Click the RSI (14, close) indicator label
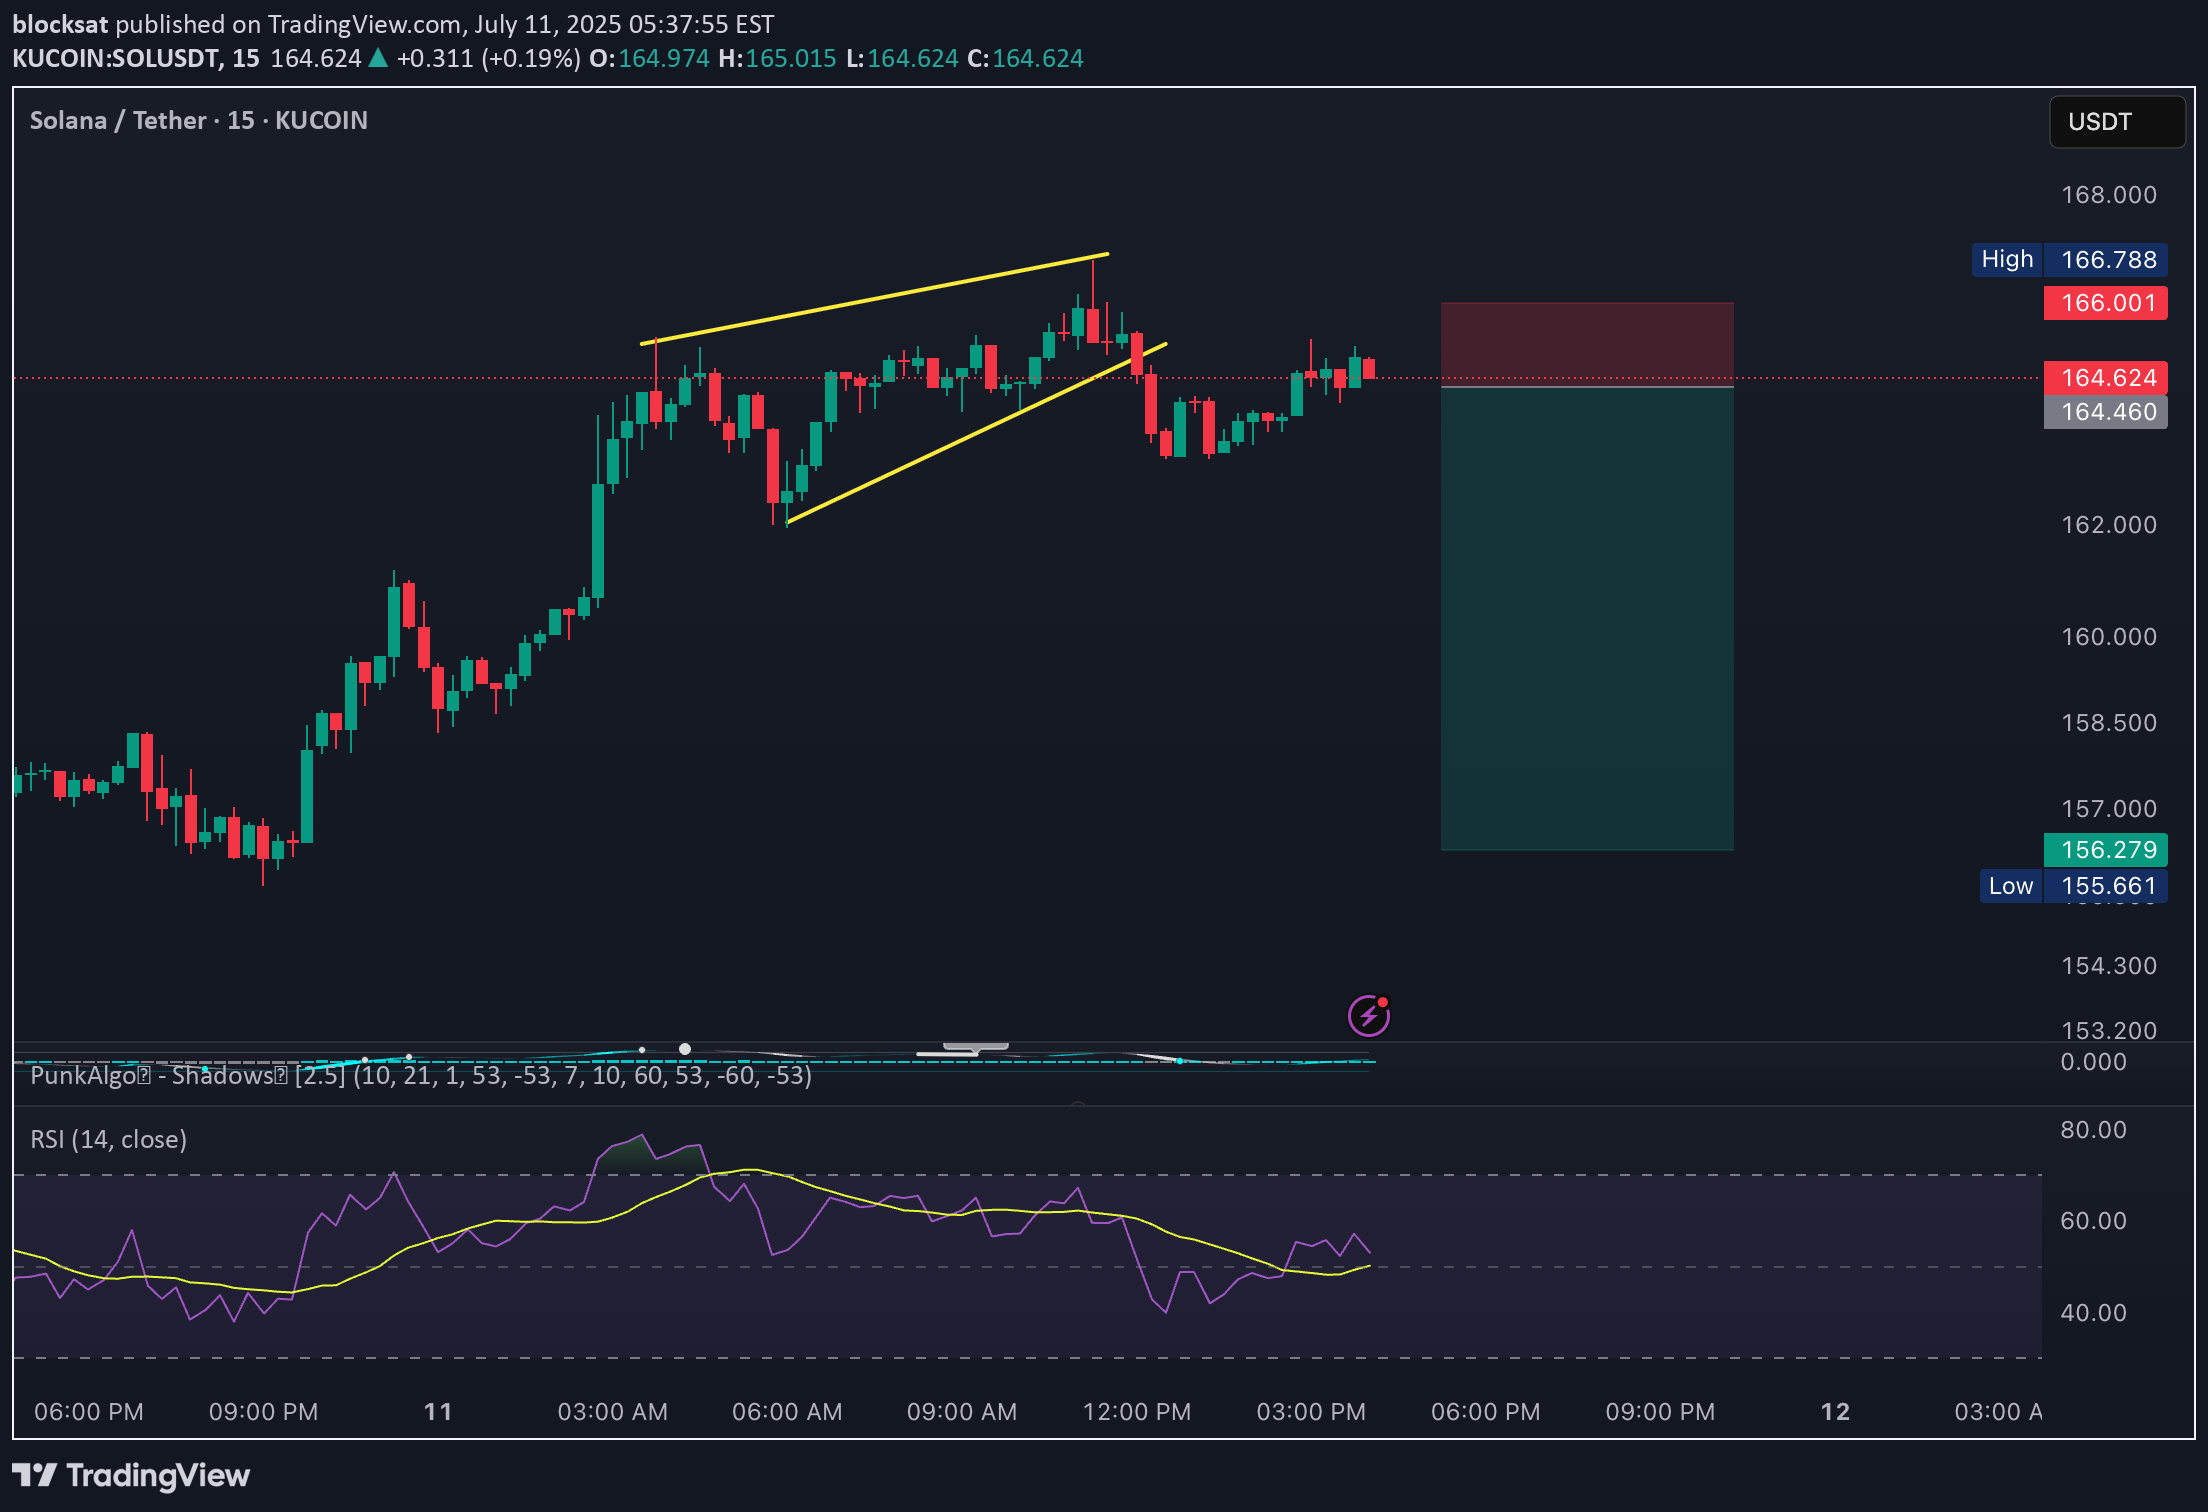 click(x=108, y=1140)
